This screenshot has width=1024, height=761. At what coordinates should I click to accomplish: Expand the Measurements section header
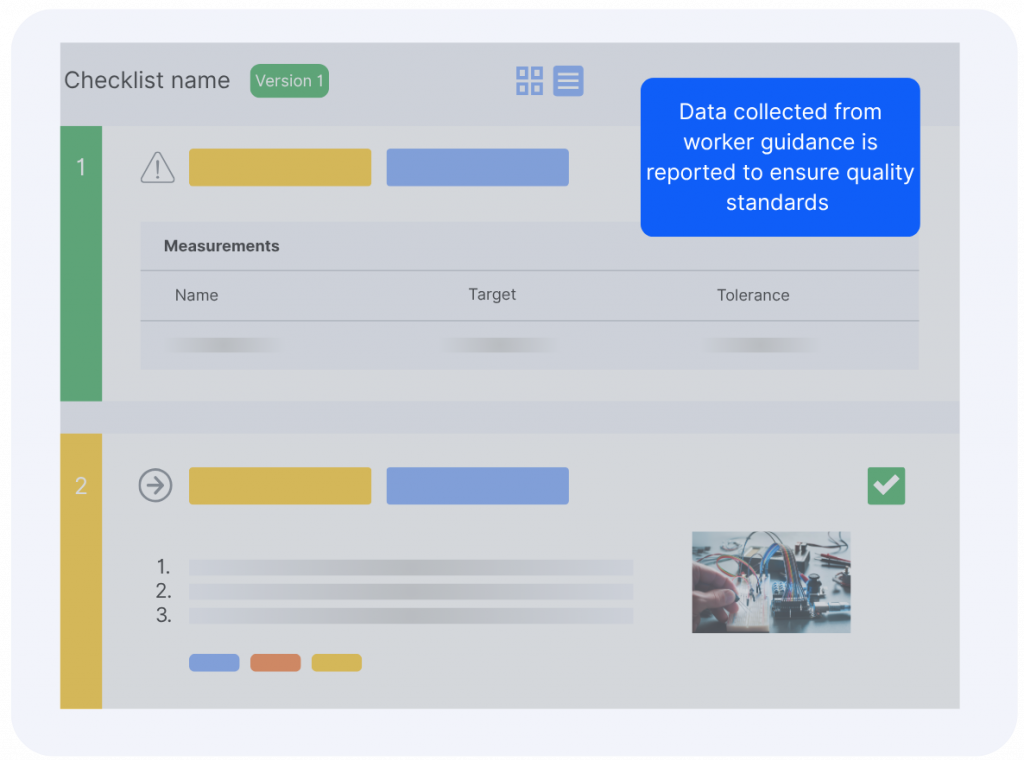(x=222, y=246)
